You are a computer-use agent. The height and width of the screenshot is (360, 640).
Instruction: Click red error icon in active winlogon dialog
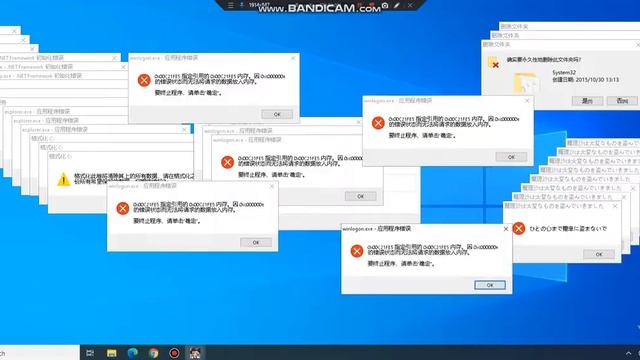click(x=357, y=251)
